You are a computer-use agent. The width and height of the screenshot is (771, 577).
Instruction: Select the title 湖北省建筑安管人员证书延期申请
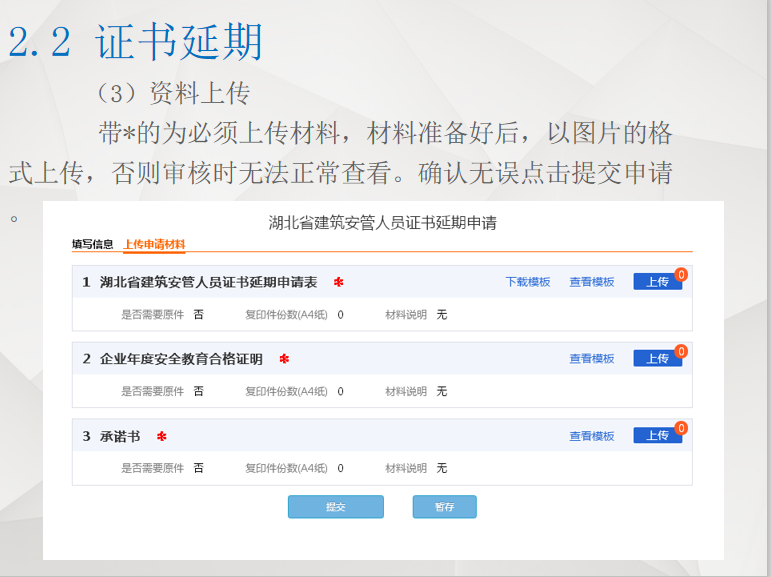[x=383, y=223]
